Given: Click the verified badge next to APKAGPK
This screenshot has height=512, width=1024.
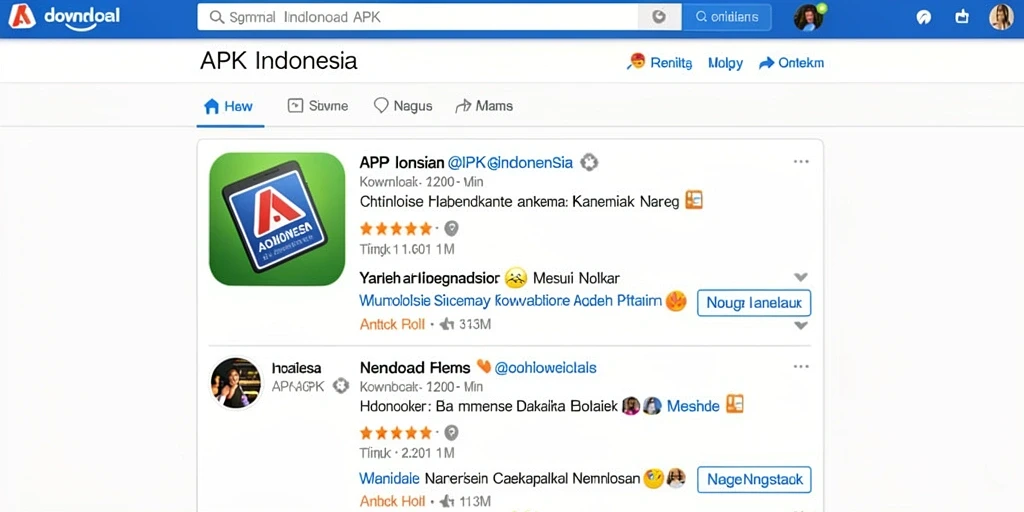Looking at the screenshot, I should click(x=341, y=386).
